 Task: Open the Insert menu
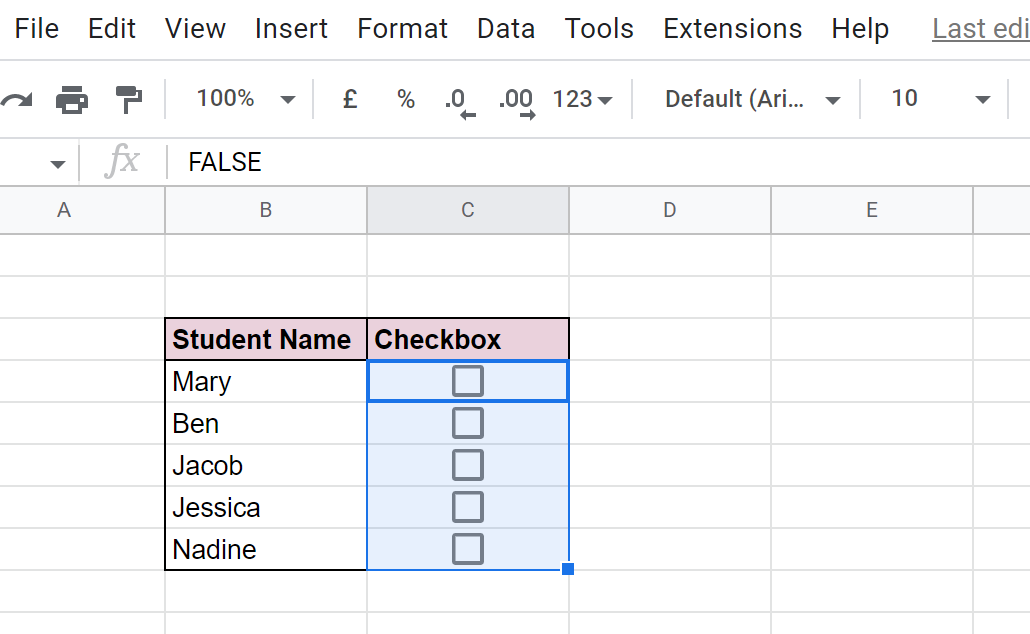[291, 29]
